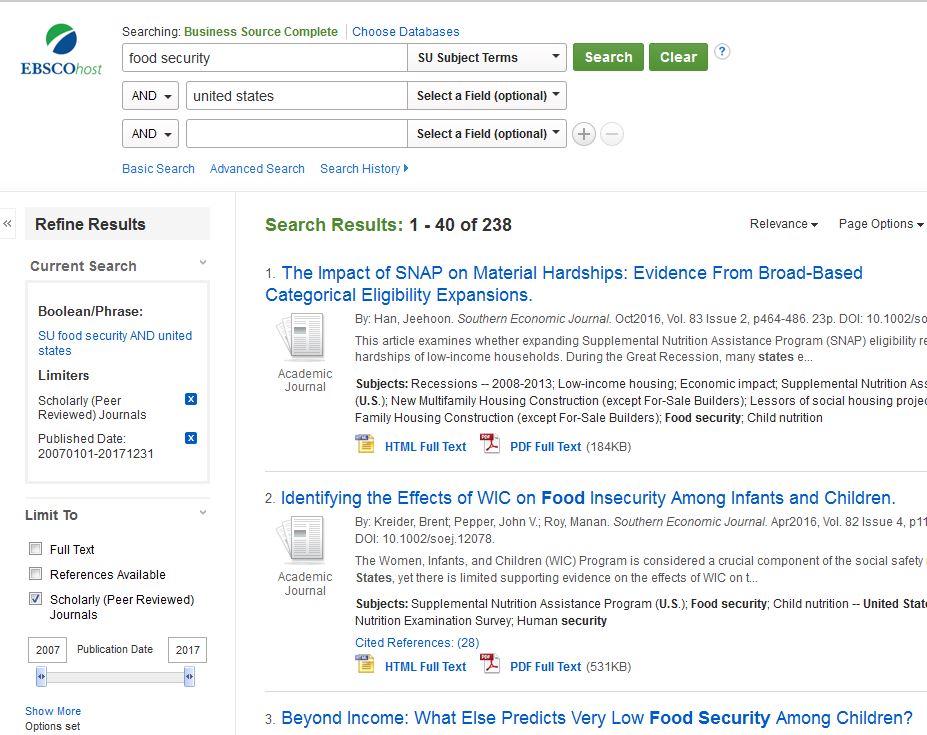Open field dropdown for united states row
The height and width of the screenshot is (735, 927).
click(x=487, y=96)
